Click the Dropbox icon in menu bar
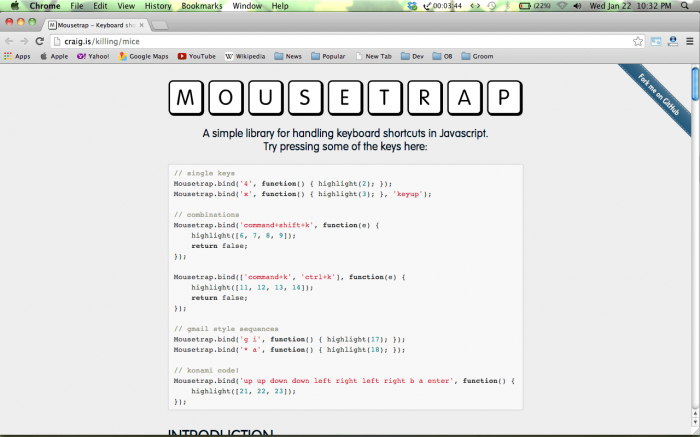Viewport: 700px width, 437px height. click(412, 6)
